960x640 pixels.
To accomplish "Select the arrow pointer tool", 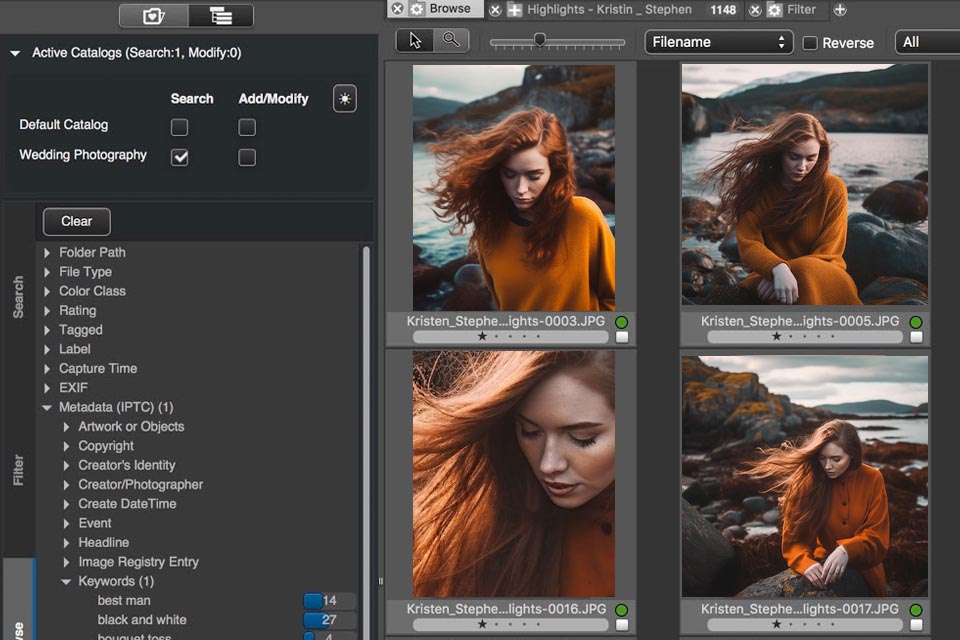I will 415,40.
